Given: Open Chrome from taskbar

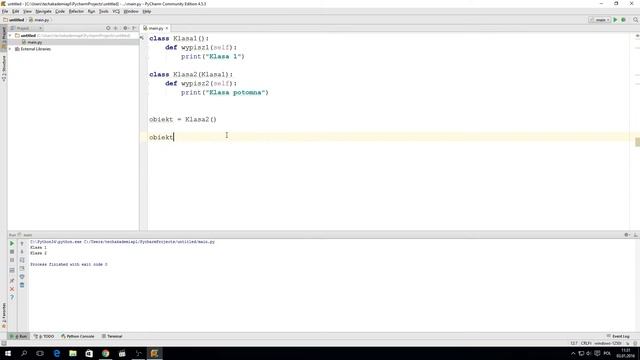Looking at the screenshot, I should pos(105,353).
